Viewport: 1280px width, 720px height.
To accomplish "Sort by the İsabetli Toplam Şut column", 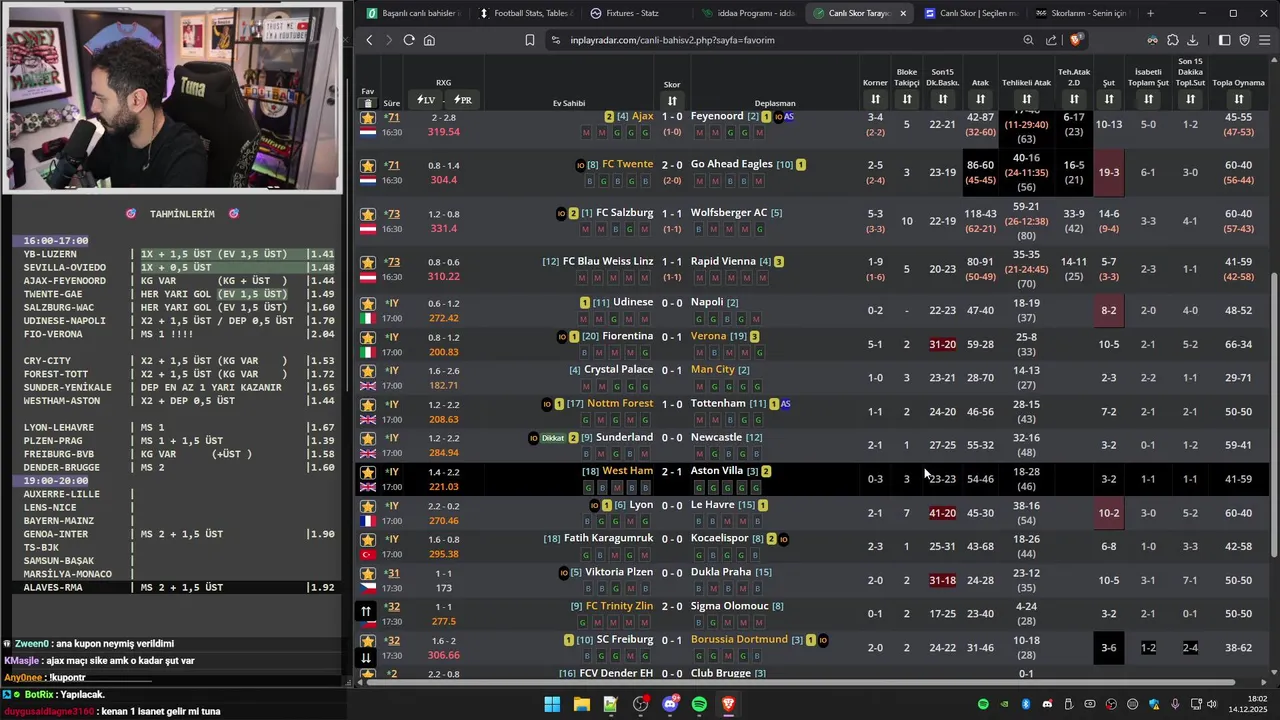I will tap(1148, 99).
